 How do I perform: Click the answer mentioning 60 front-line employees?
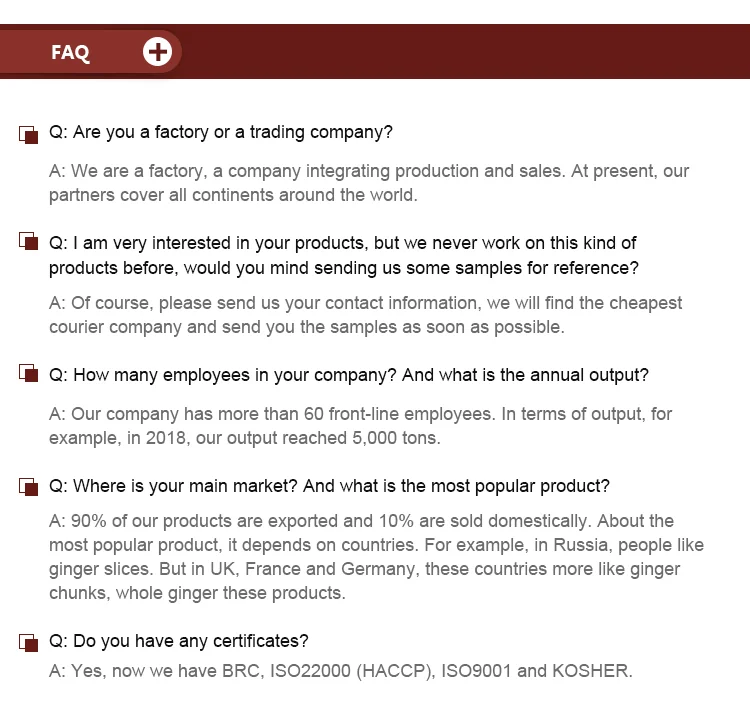pyautogui.click(x=360, y=426)
